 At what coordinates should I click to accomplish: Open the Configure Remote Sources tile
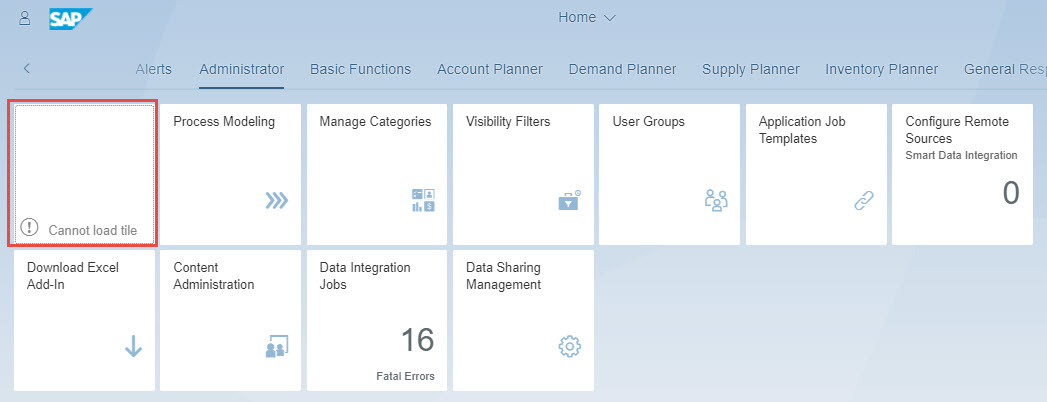[x=962, y=174]
